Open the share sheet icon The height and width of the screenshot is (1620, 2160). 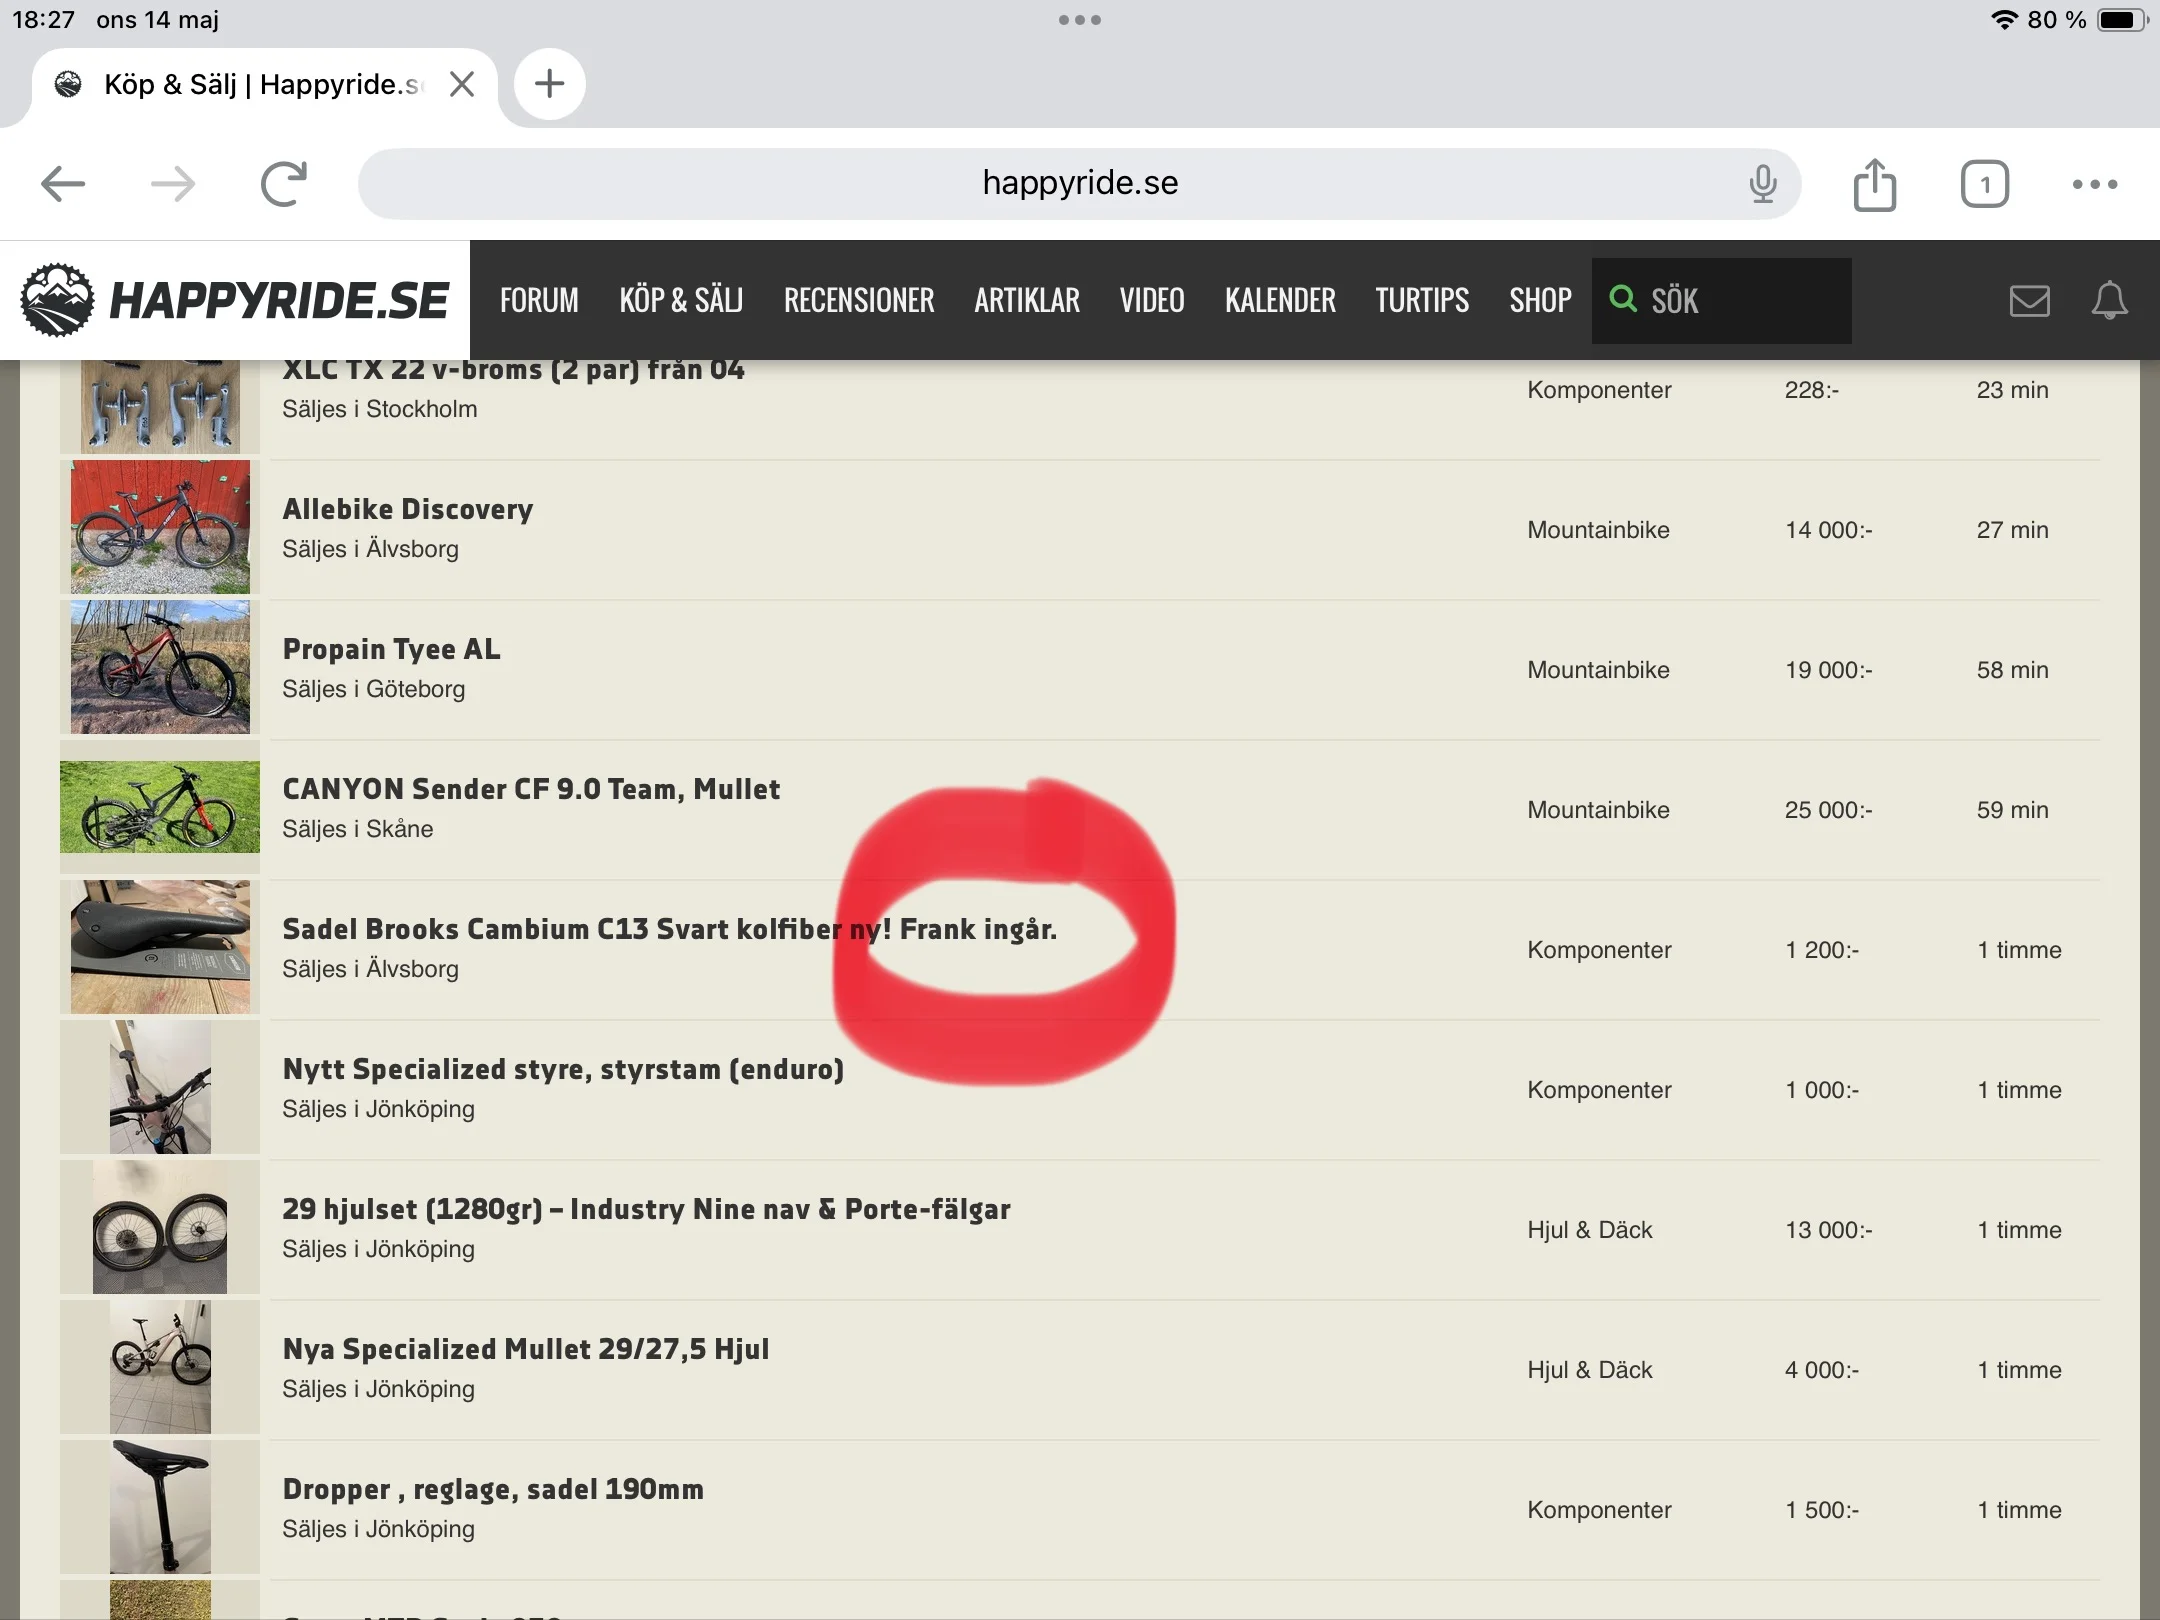click(1874, 185)
